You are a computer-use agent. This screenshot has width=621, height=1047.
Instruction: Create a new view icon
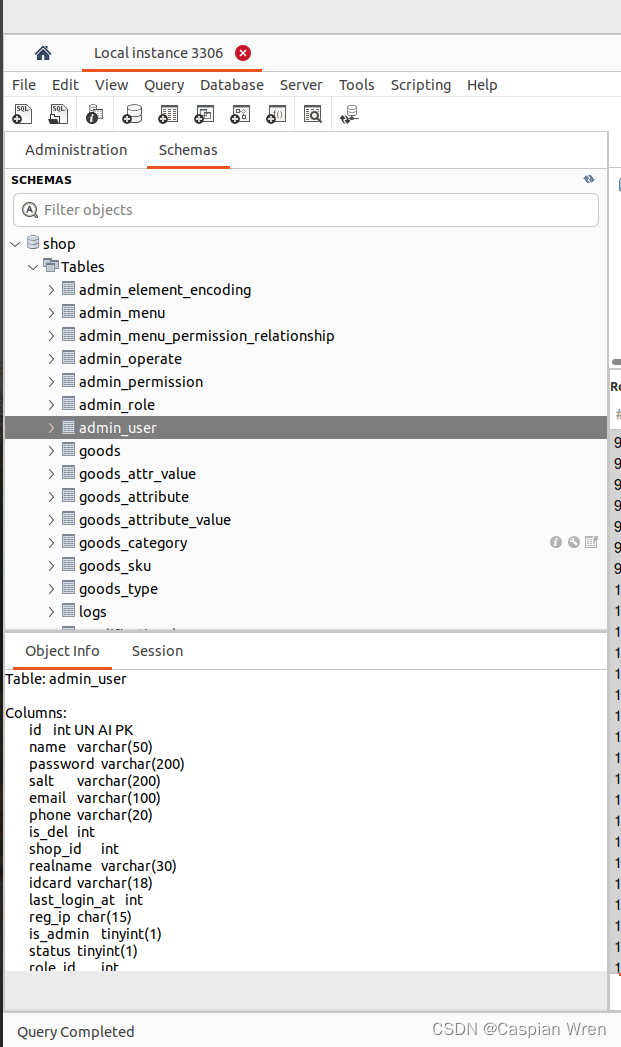[x=204, y=114]
